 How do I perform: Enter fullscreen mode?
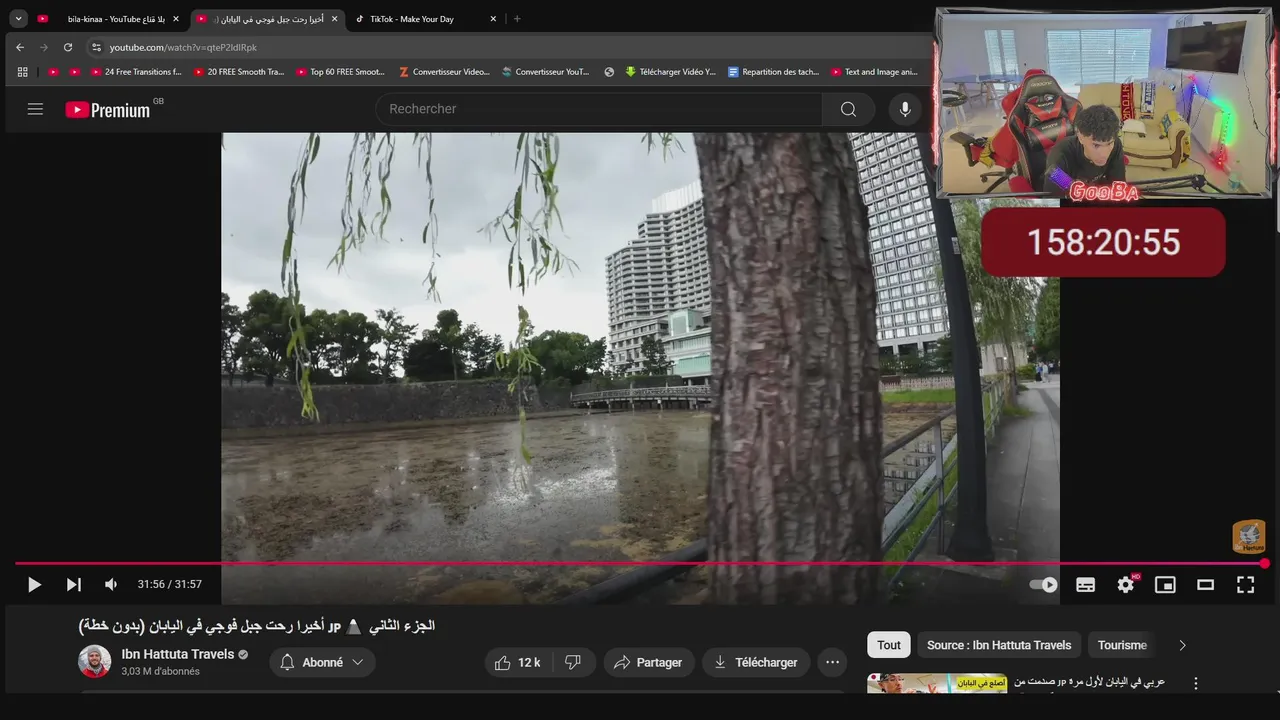[x=1245, y=585]
